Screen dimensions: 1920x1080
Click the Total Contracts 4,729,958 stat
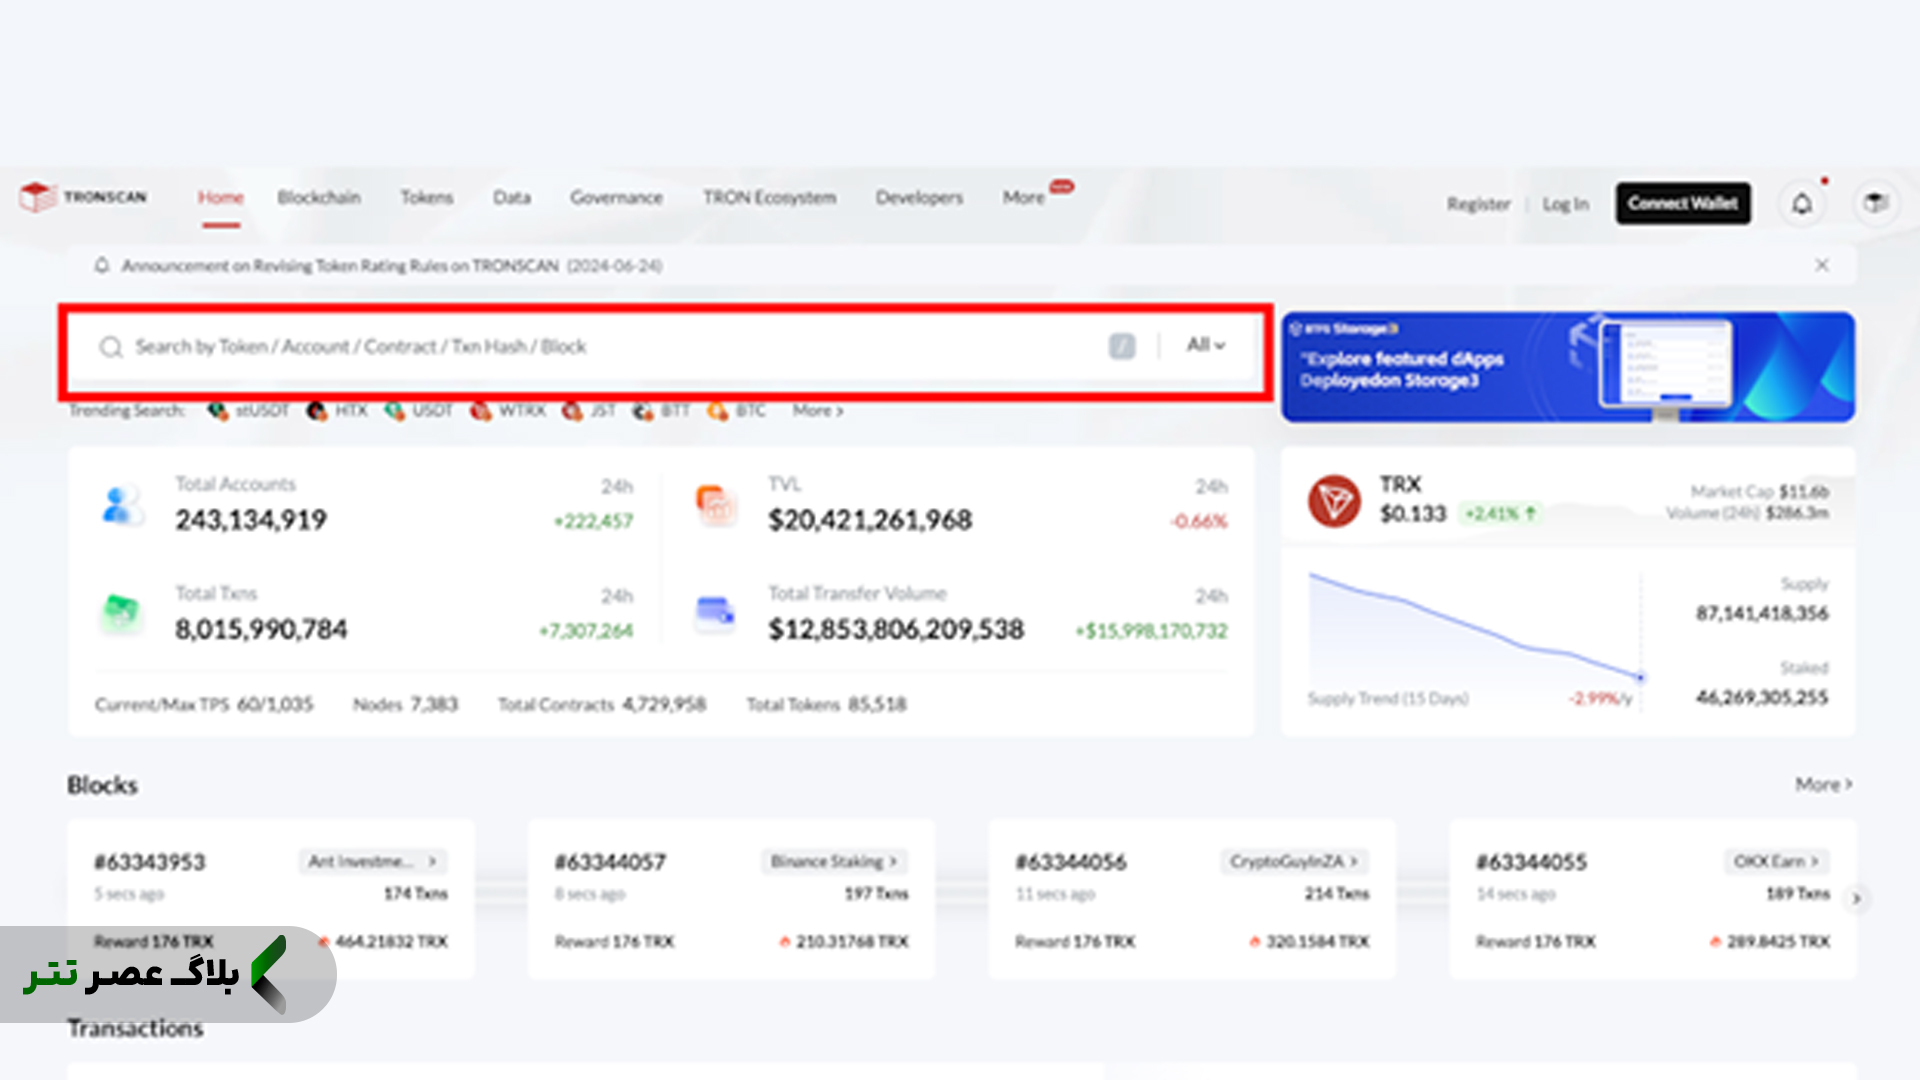pos(602,705)
